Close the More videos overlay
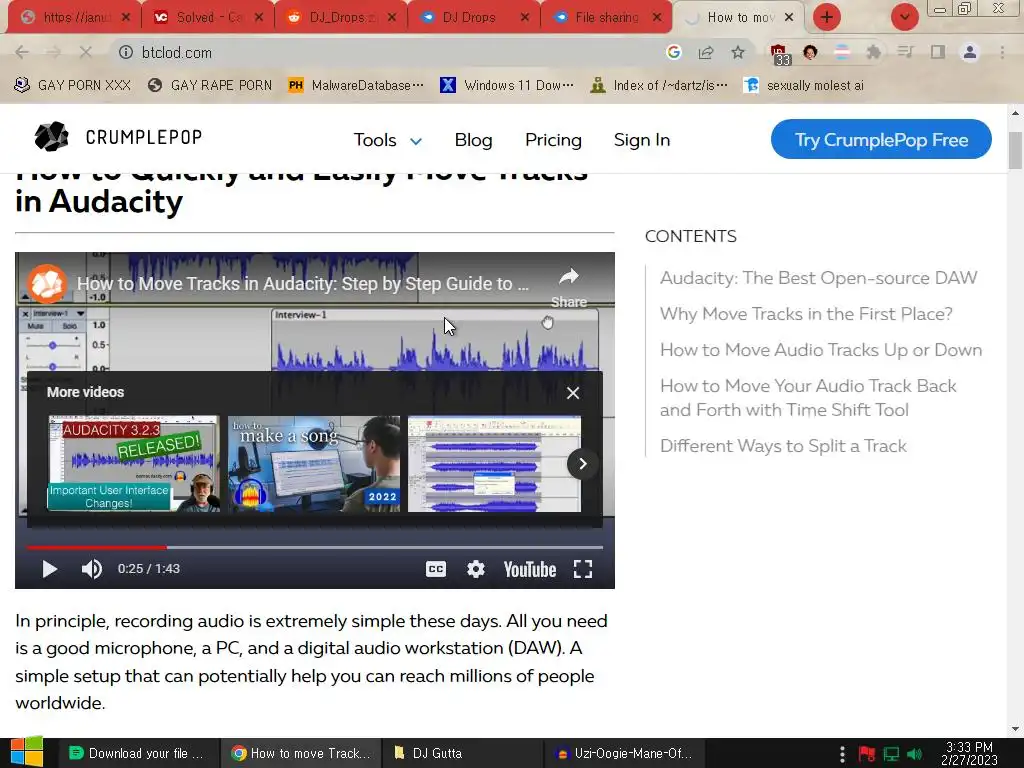 click(573, 392)
